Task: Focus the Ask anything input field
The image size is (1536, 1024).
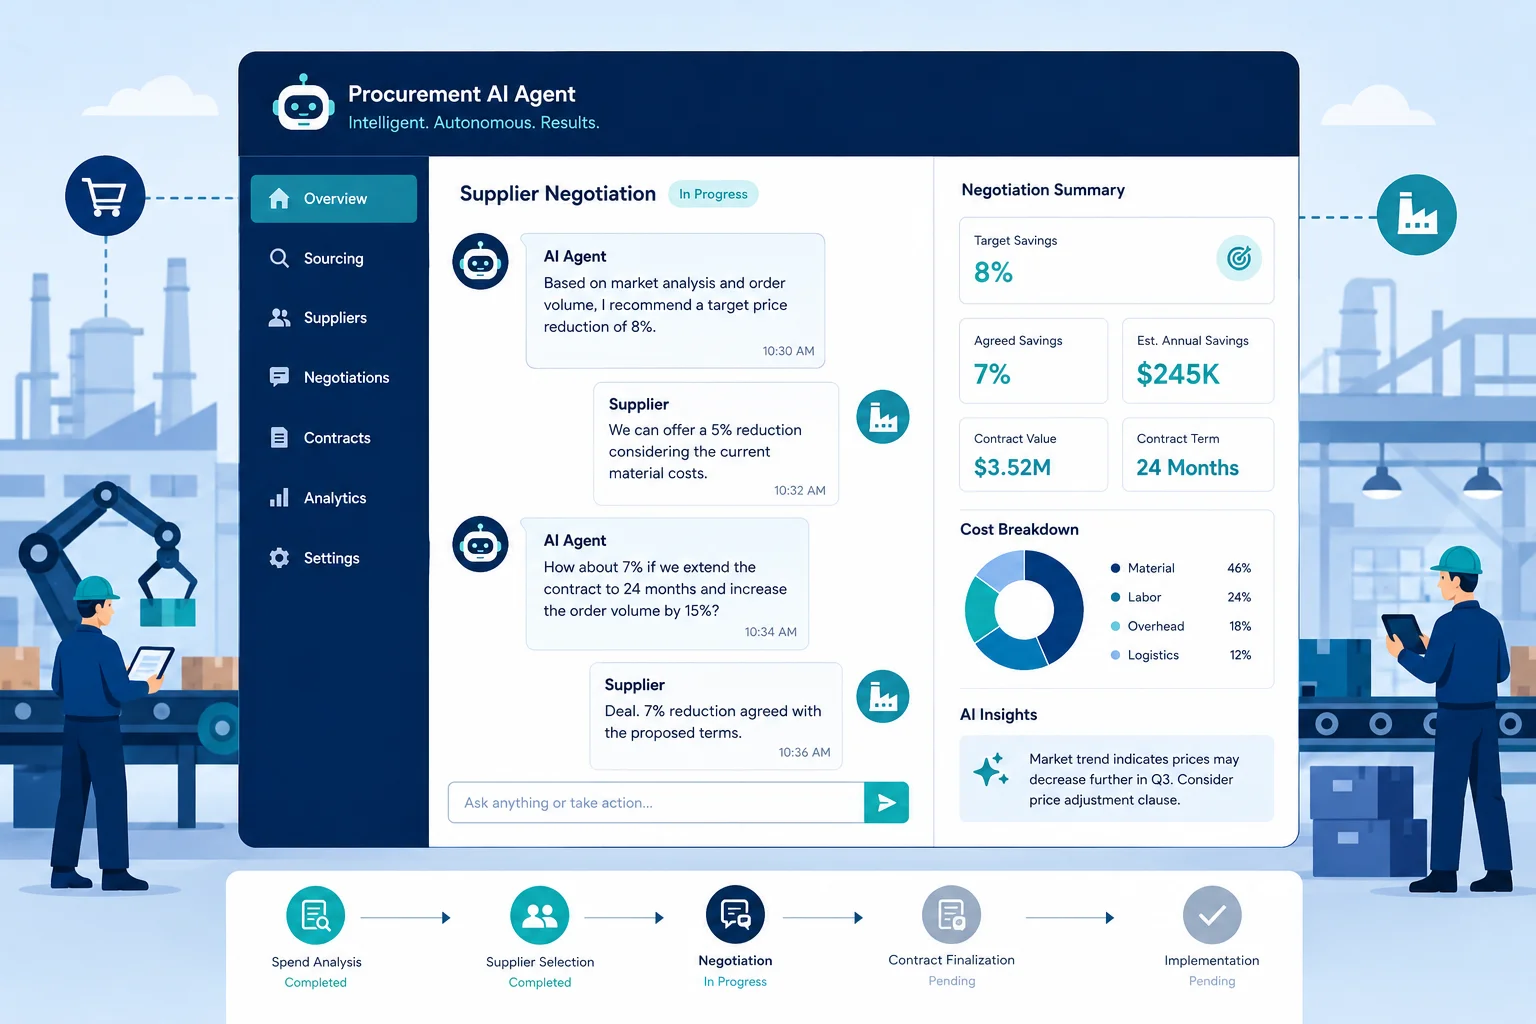Action: 656,803
